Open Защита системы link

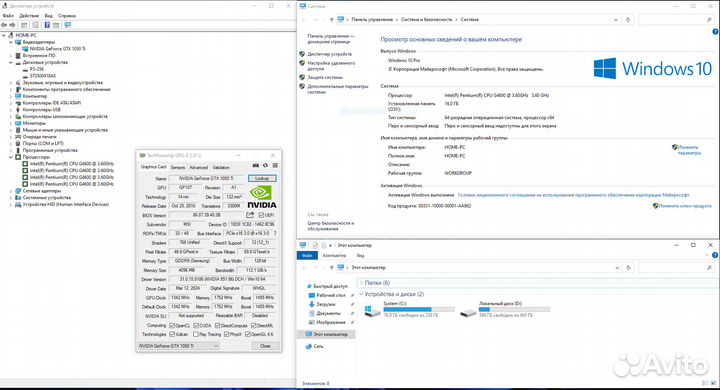point(325,77)
